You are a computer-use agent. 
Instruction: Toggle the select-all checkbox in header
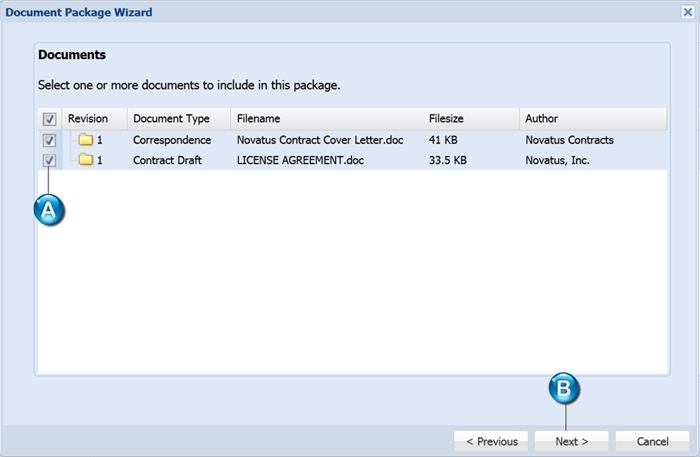point(49,119)
